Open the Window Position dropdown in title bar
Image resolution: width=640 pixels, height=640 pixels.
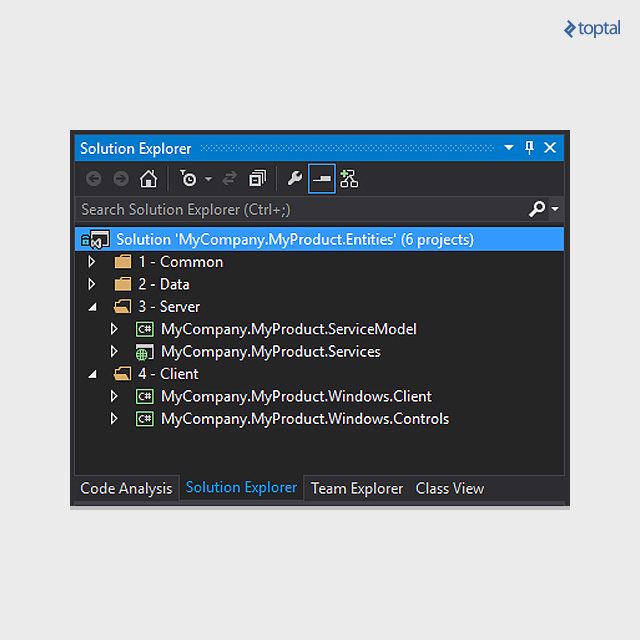(x=509, y=147)
